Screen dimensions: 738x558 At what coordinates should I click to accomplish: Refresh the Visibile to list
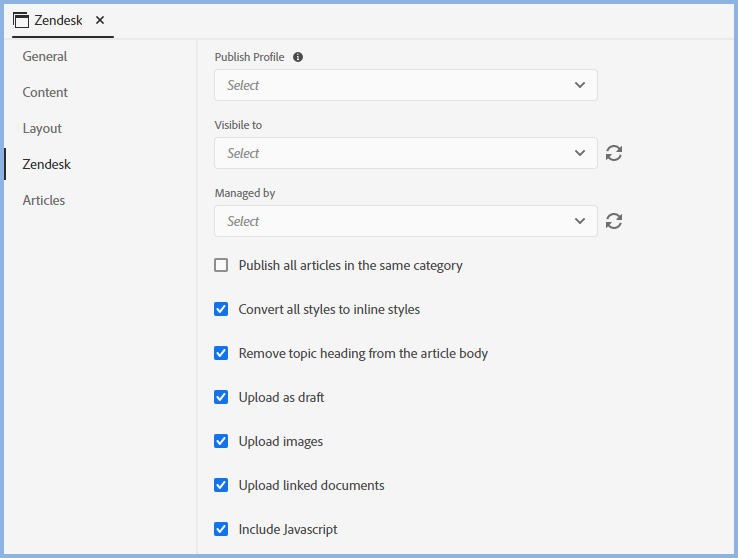614,153
